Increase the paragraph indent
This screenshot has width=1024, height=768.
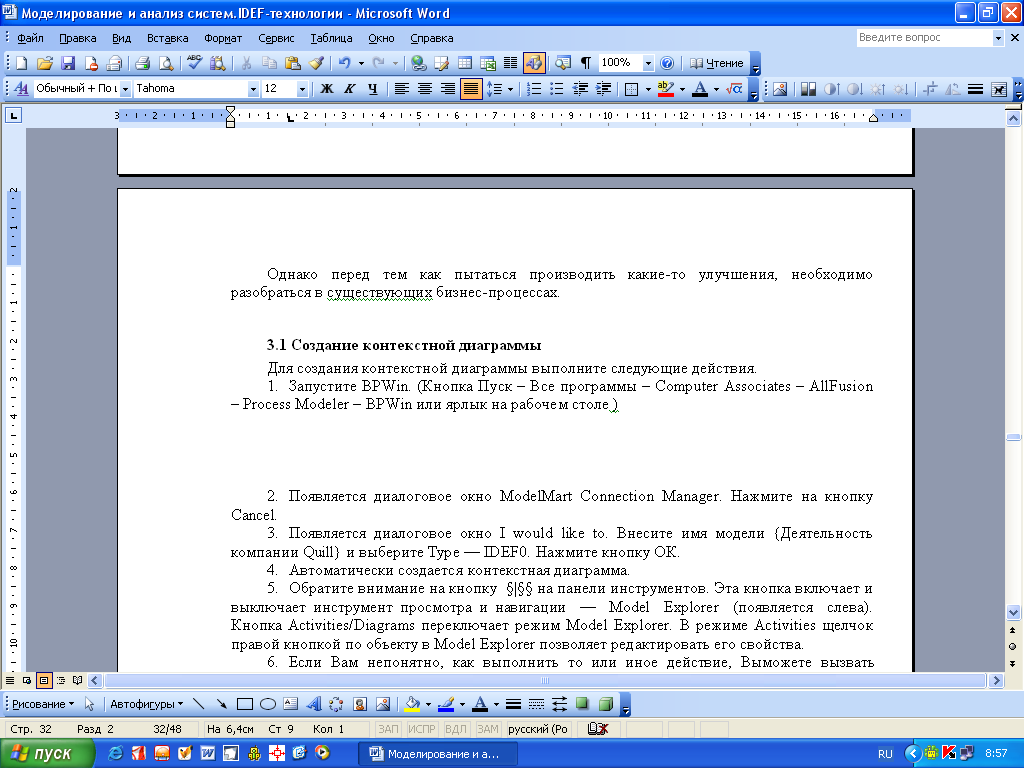pyautogui.click(x=603, y=89)
